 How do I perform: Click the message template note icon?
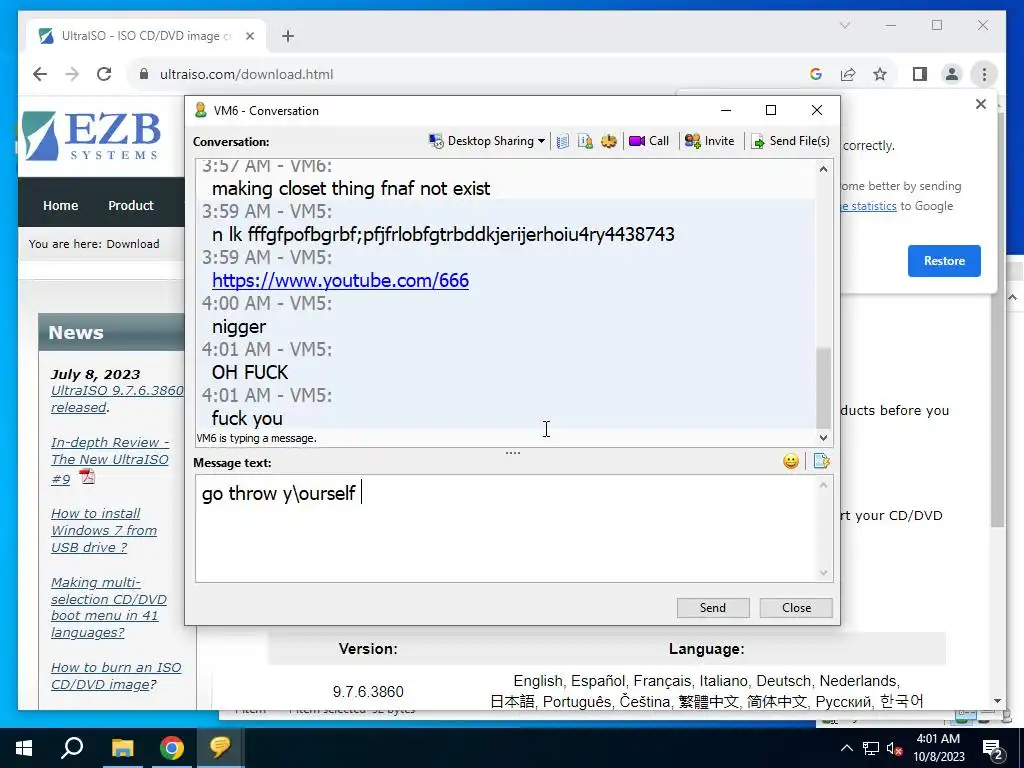coord(822,462)
